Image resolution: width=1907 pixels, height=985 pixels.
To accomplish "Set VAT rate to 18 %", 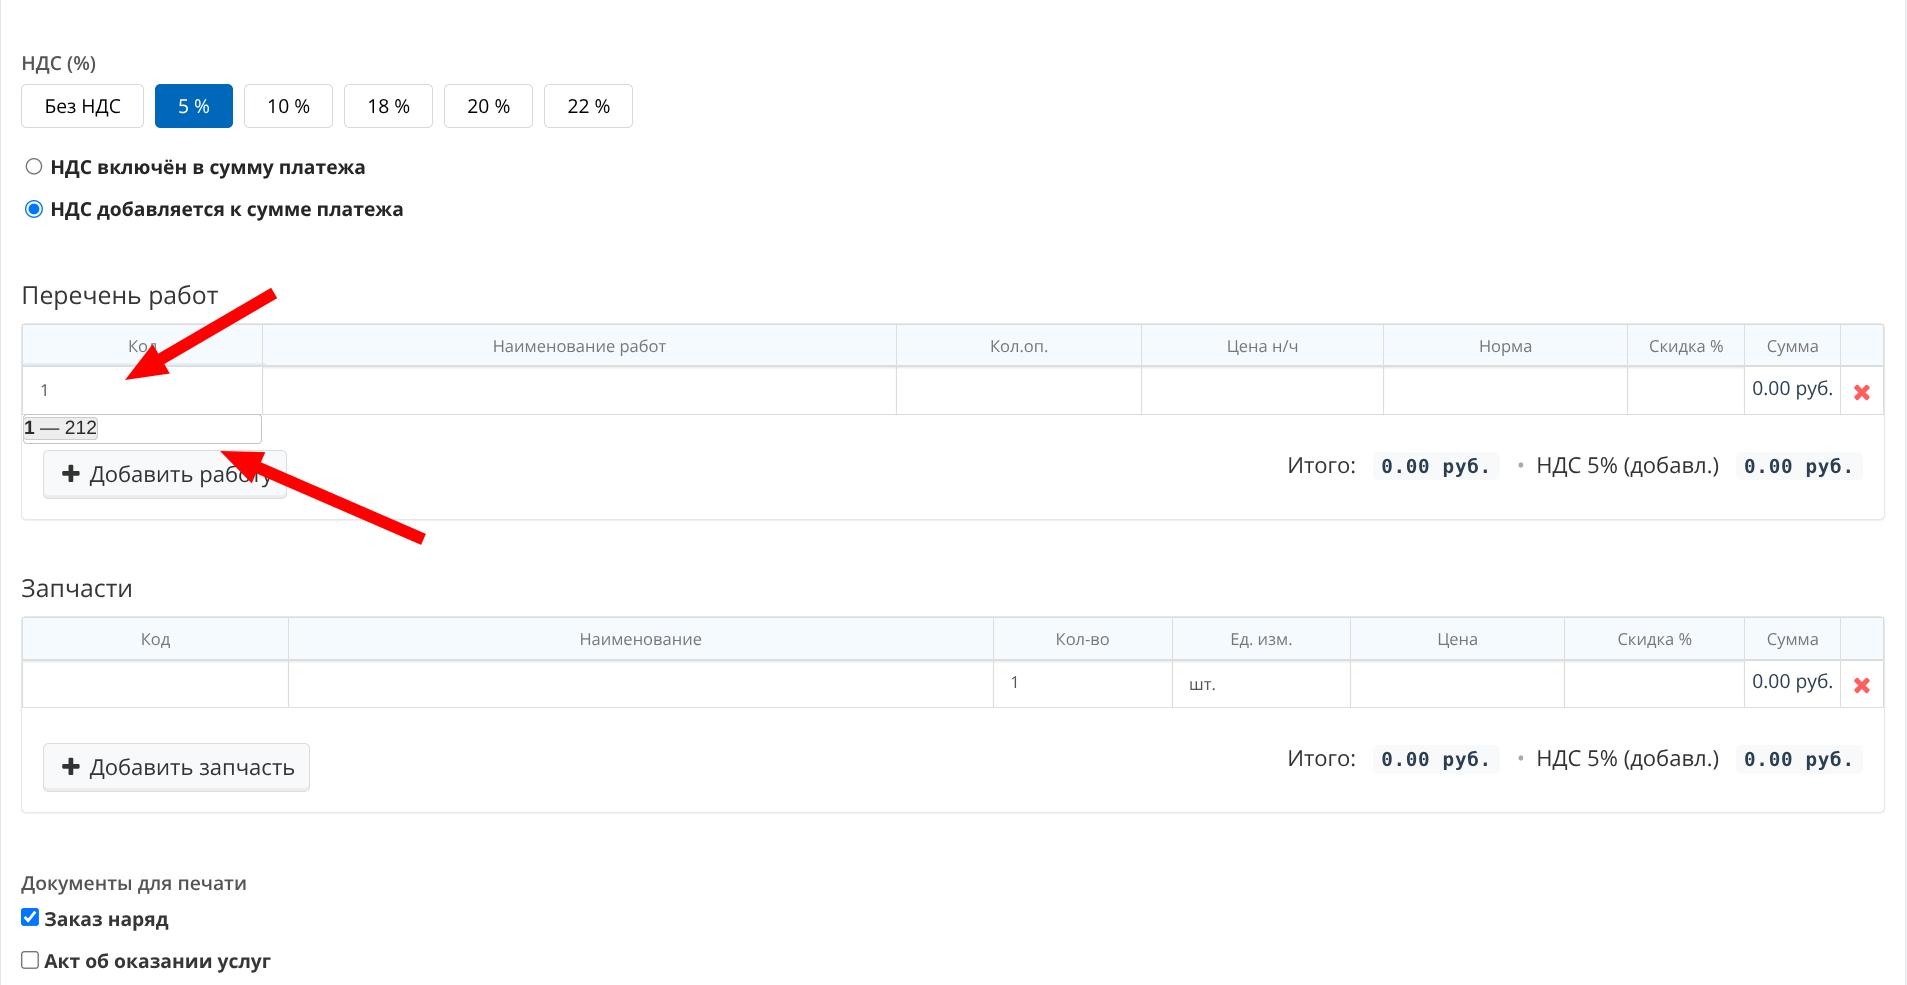I will click(388, 106).
